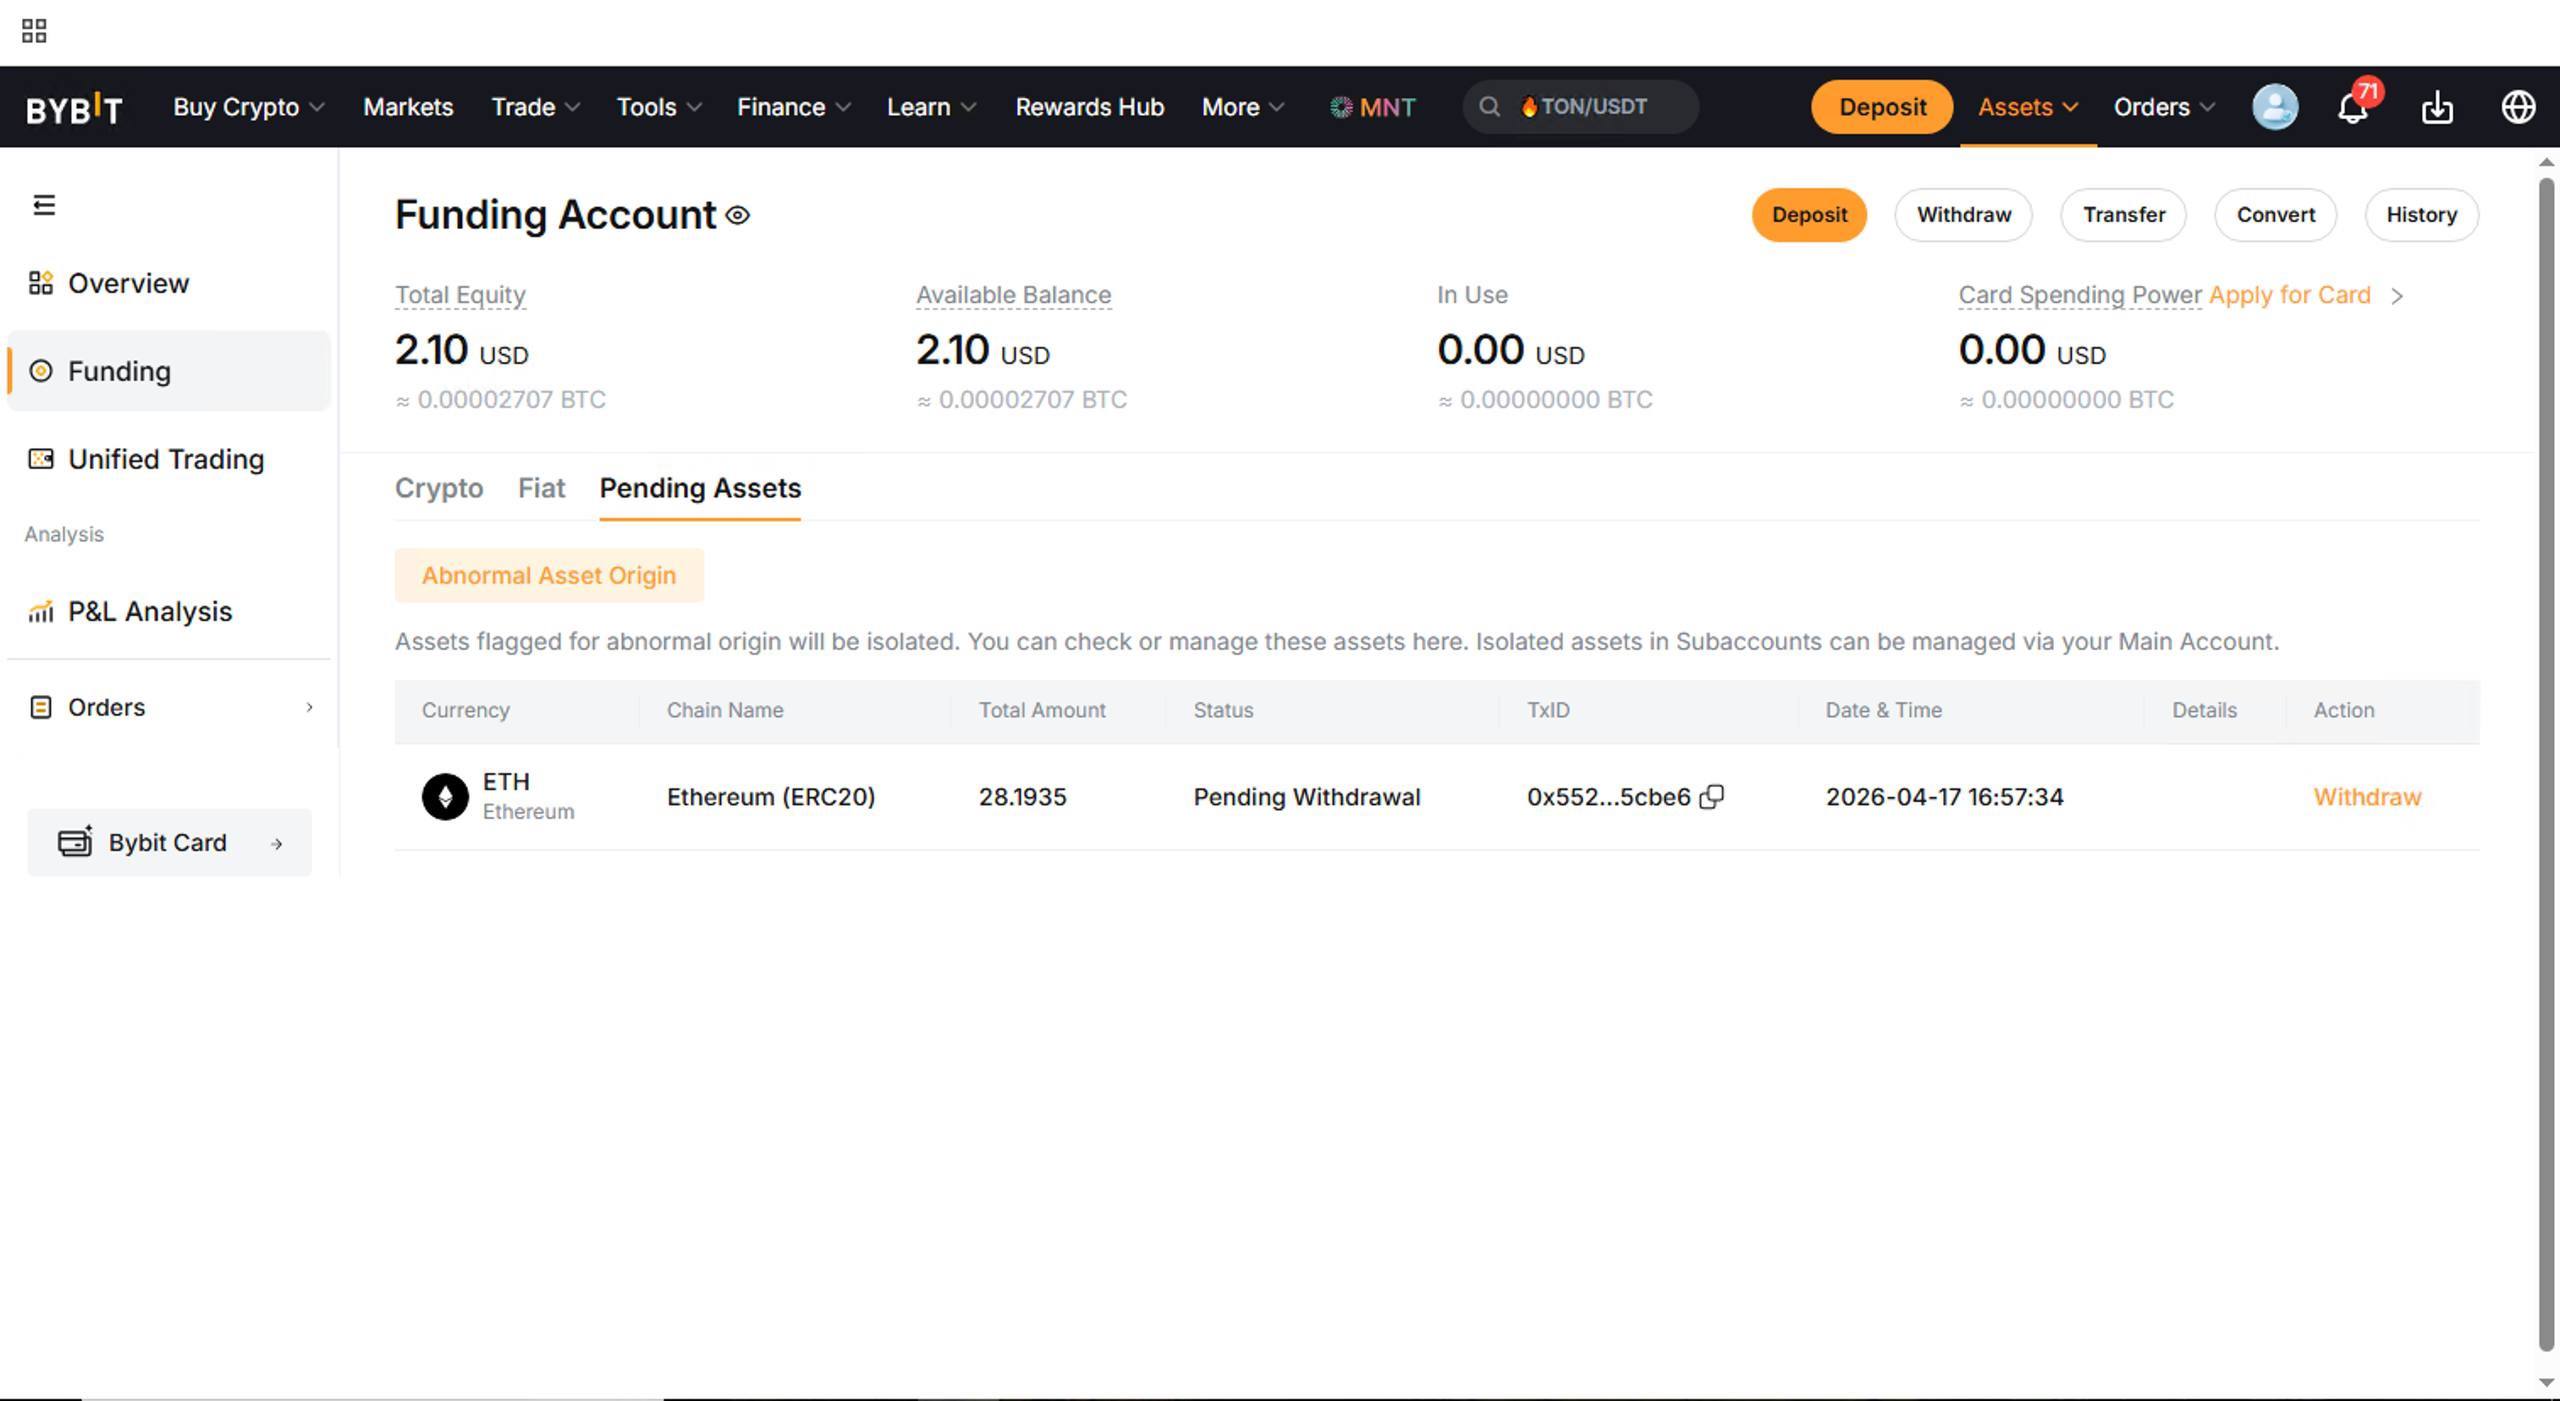
Task: Click the Ethereum (ERC20) chain cell
Action: click(771, 797)
